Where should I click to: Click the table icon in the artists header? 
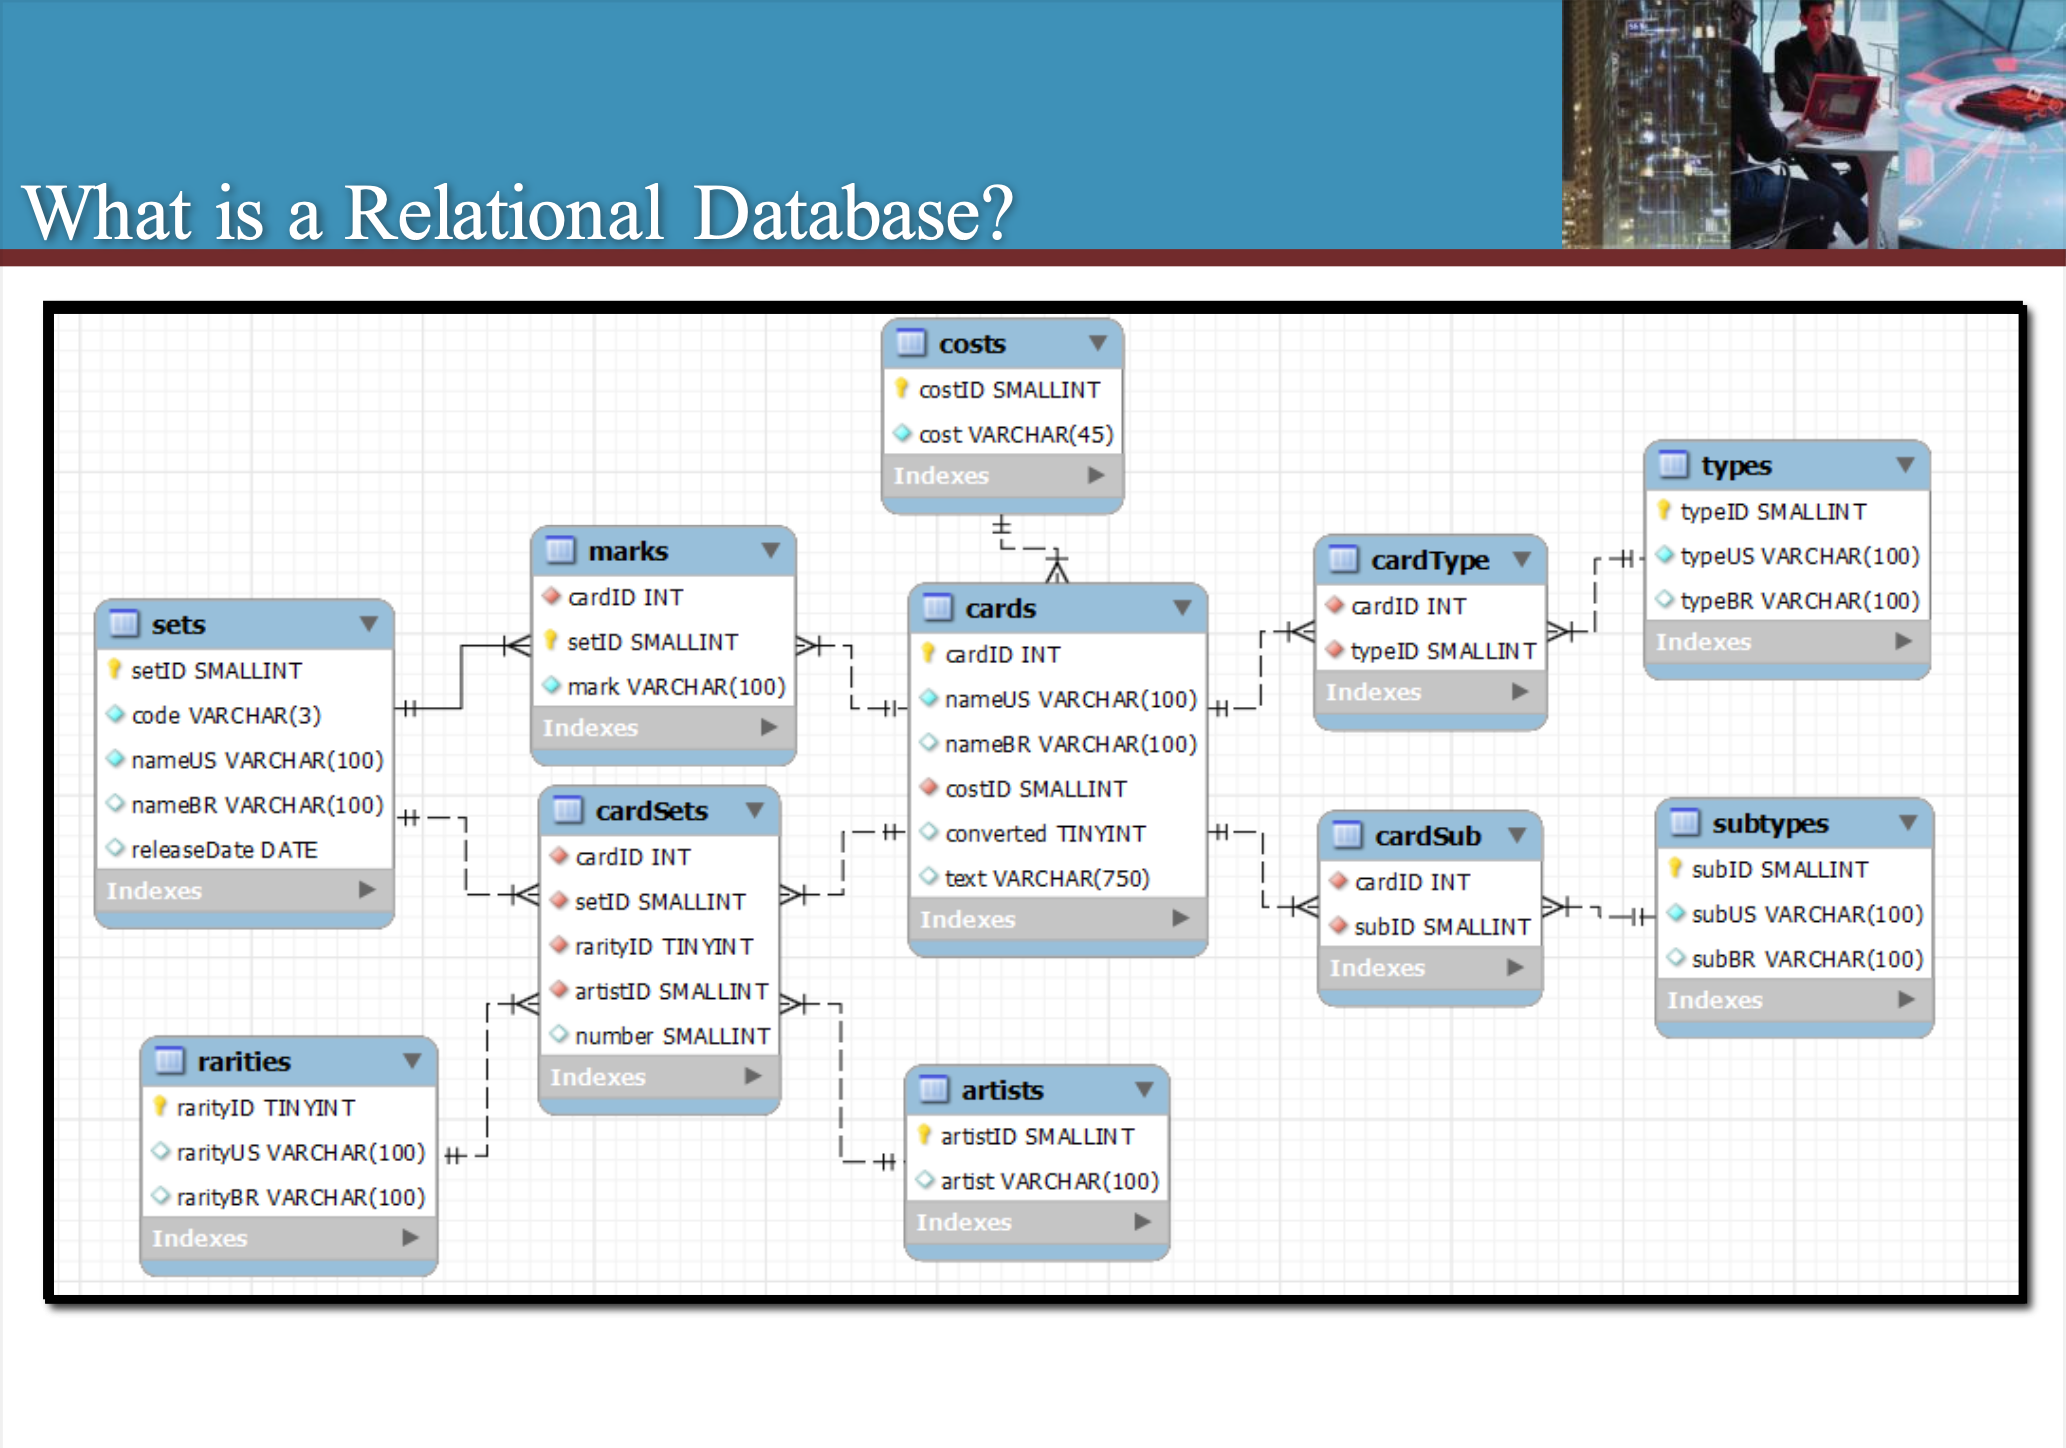(x=934, y=1089)
